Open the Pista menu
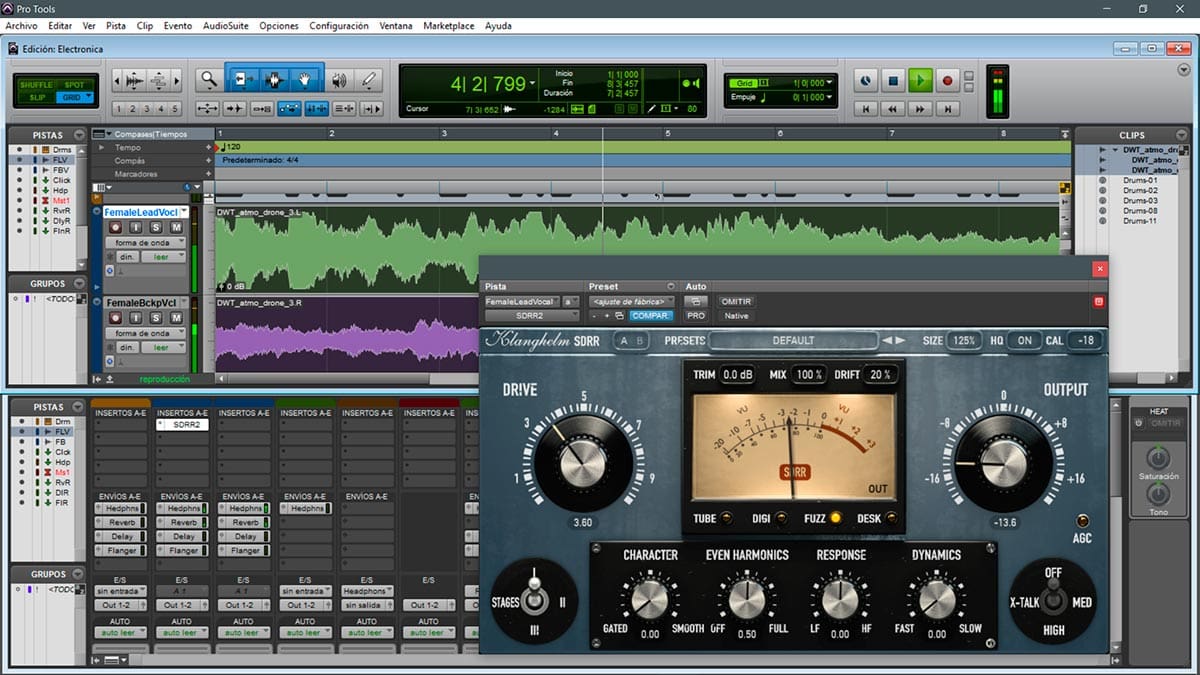The image size is (1200, 675). [x=116, y=25]
